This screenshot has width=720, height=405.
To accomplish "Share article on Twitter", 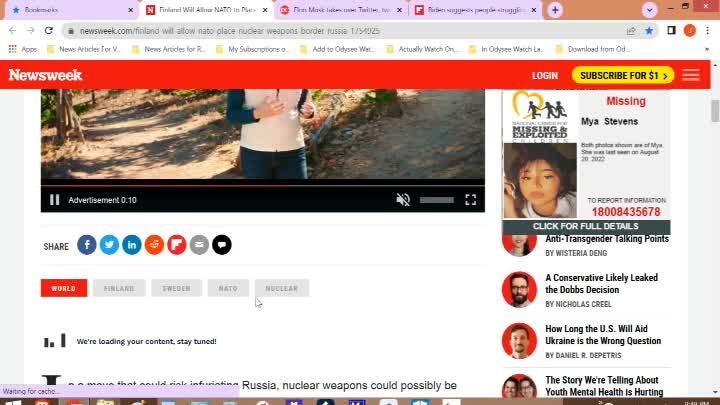I will (109, 245).
